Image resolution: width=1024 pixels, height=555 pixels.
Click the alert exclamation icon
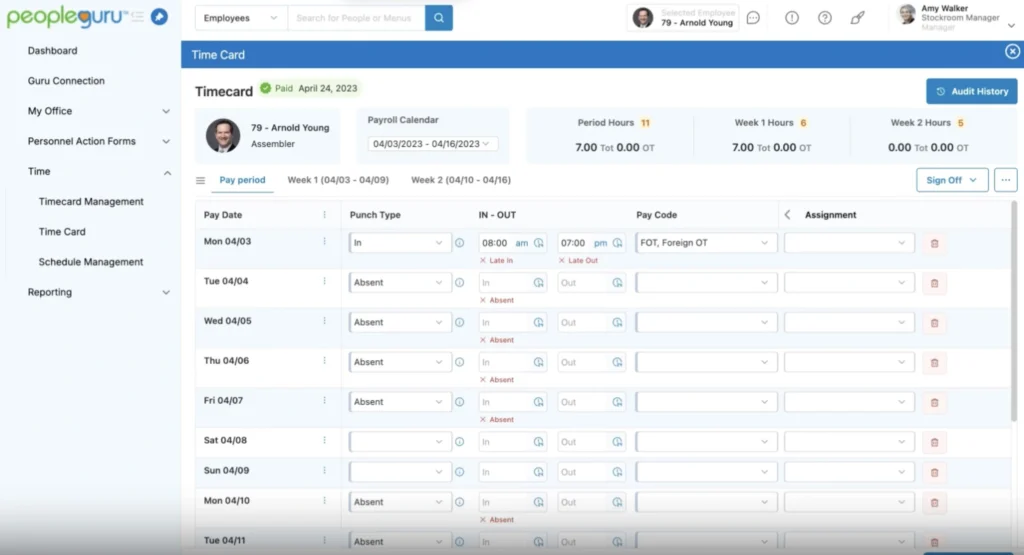coord(792,18)
